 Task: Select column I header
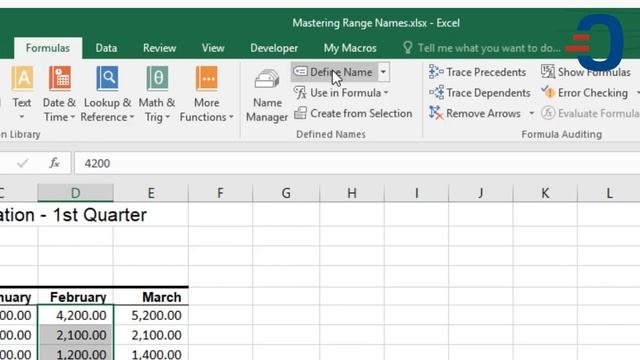click(x=416, y=193)
